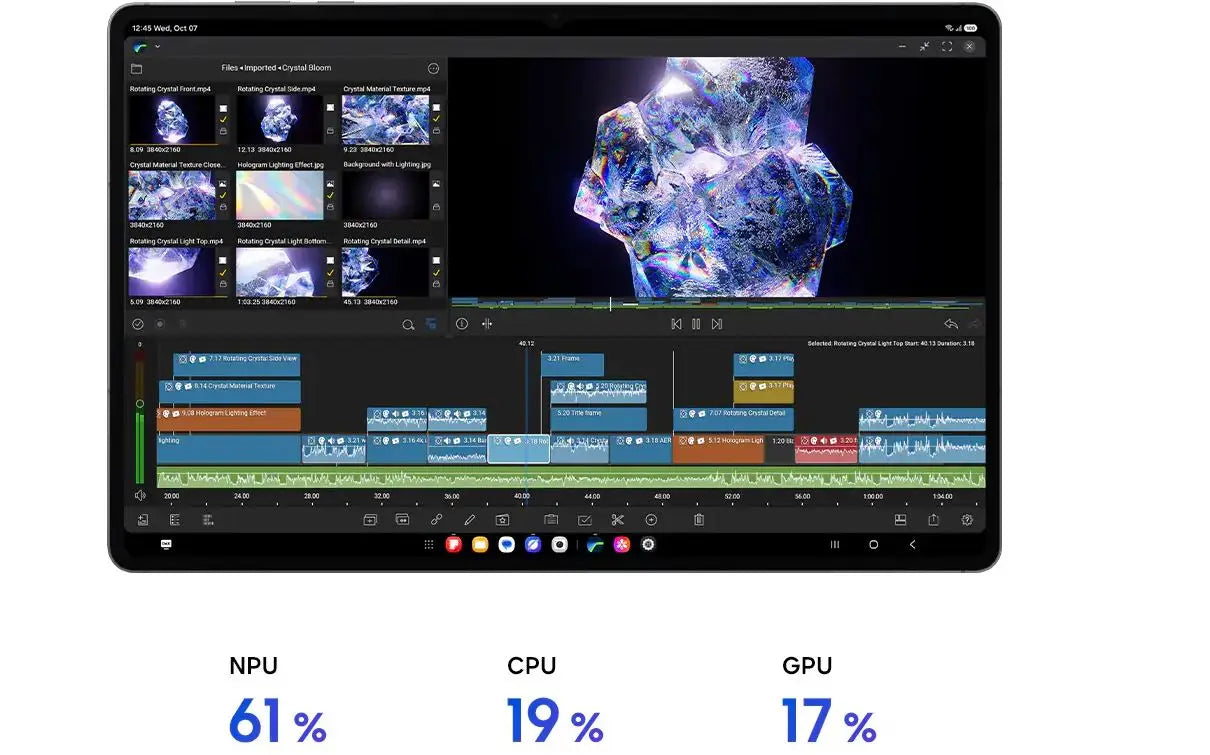Select the Rotating Crystal Side View clip
This screenshot has width=1210, height=755.
pos(237,364)
